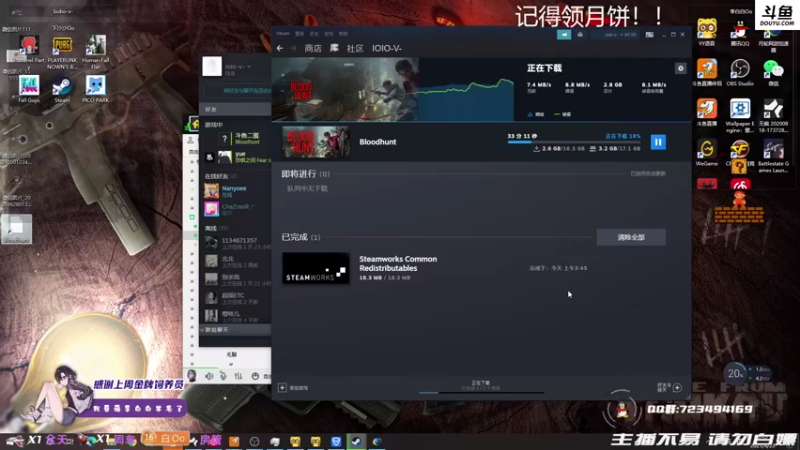Open the PICO PARK desktop icon
Viewport: 800px width, 450px height.
tap(95, 89)
